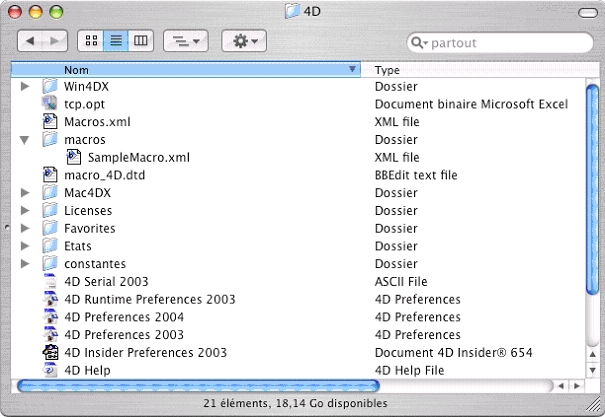Open the gear Action menu
The image size is (605, 417).
tap(243, 41)
